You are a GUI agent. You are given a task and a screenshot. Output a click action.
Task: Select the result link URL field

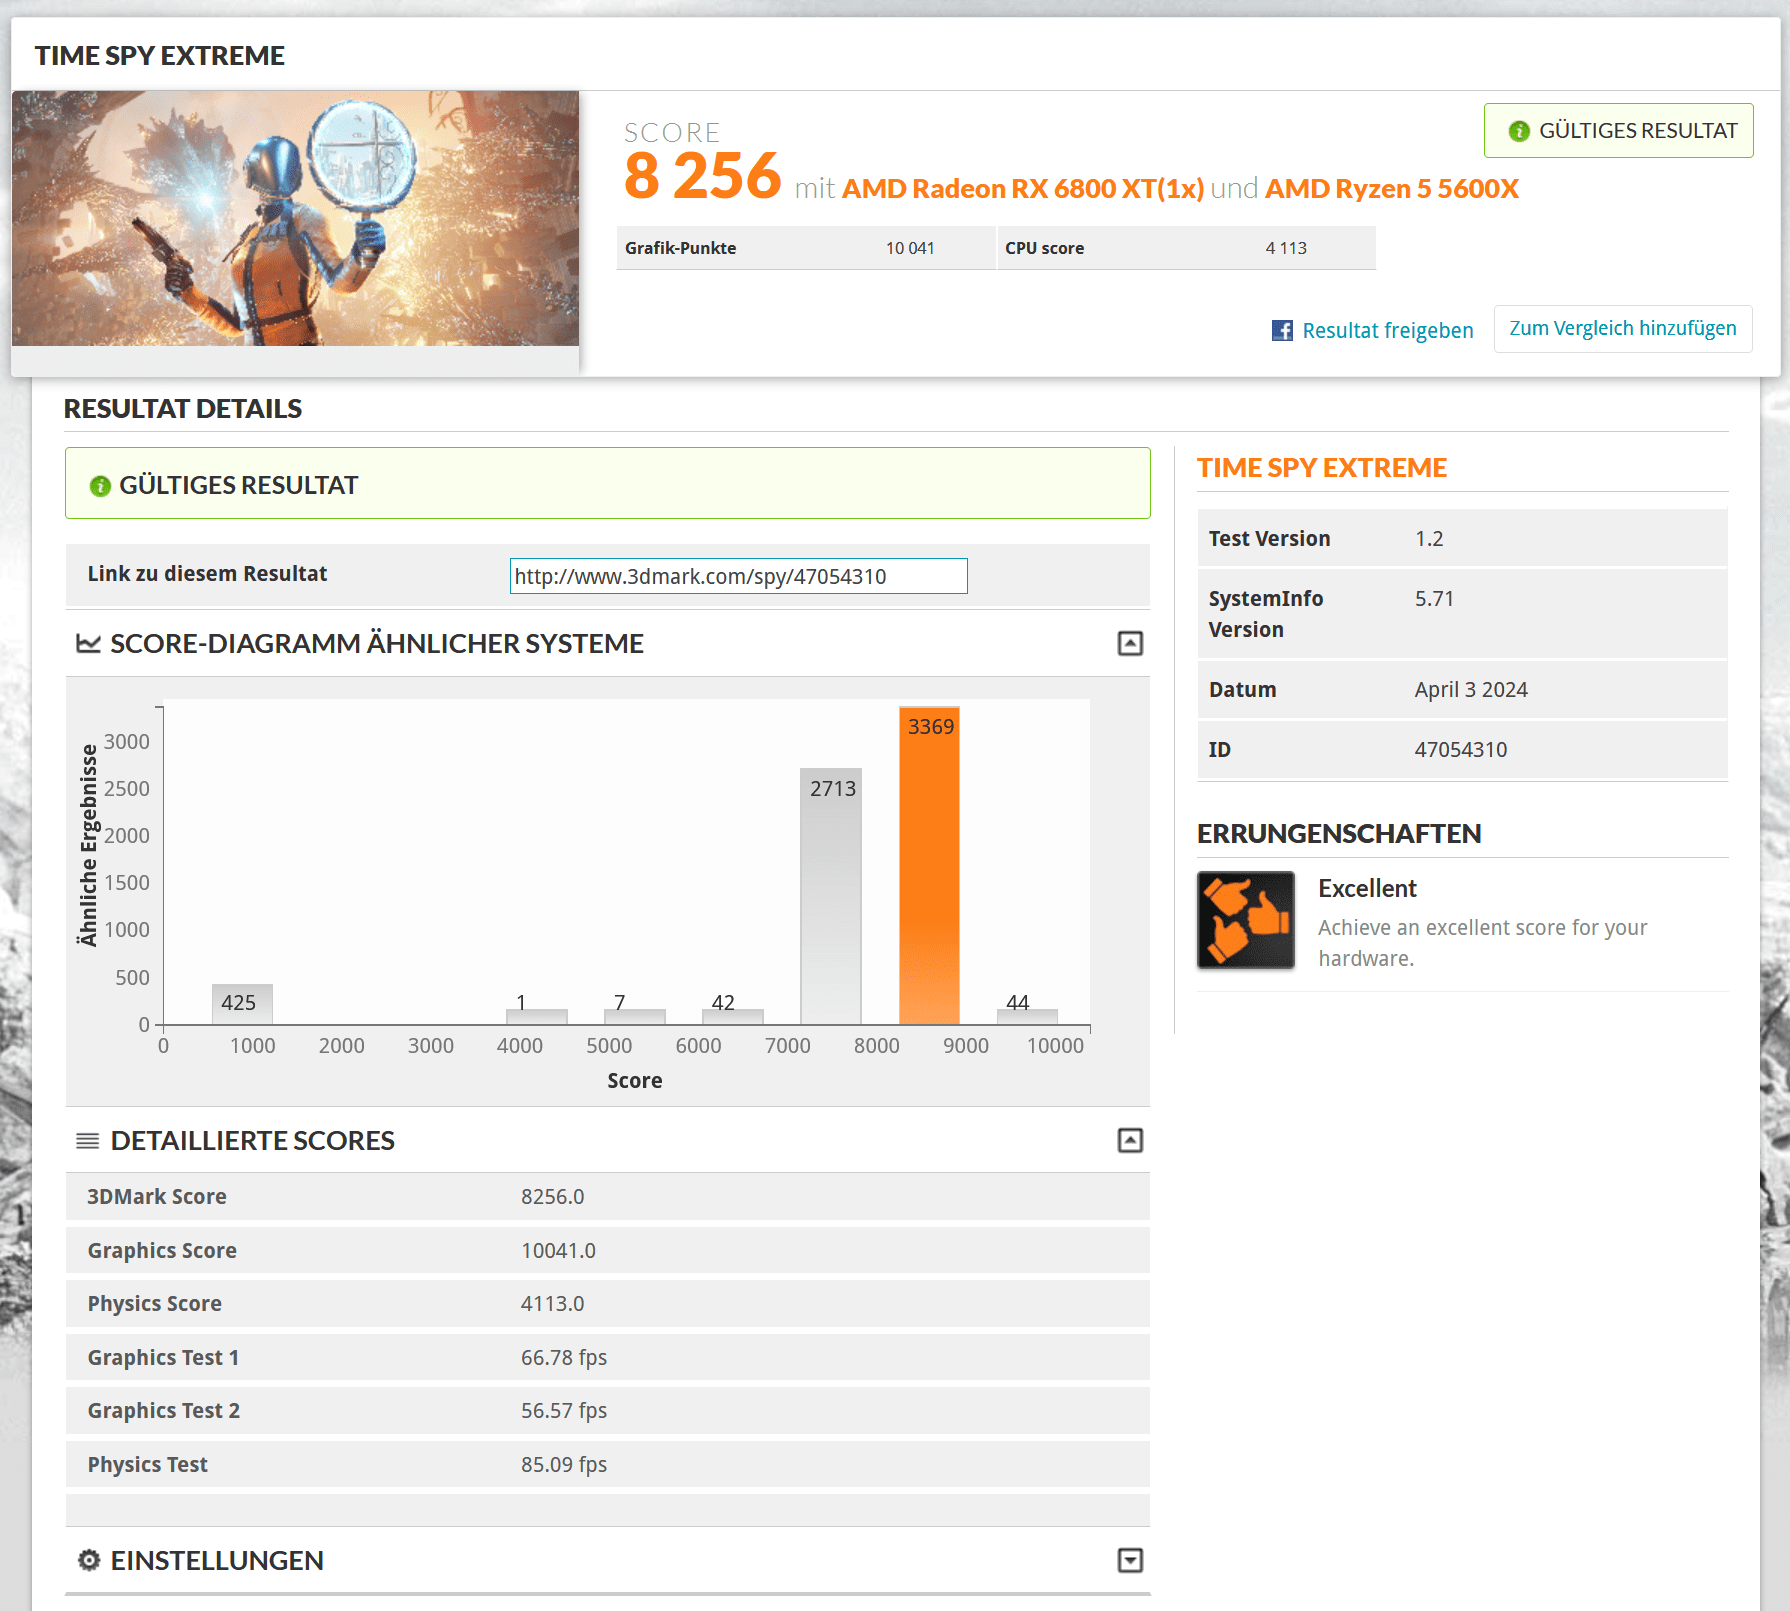(x=738, y=576)
